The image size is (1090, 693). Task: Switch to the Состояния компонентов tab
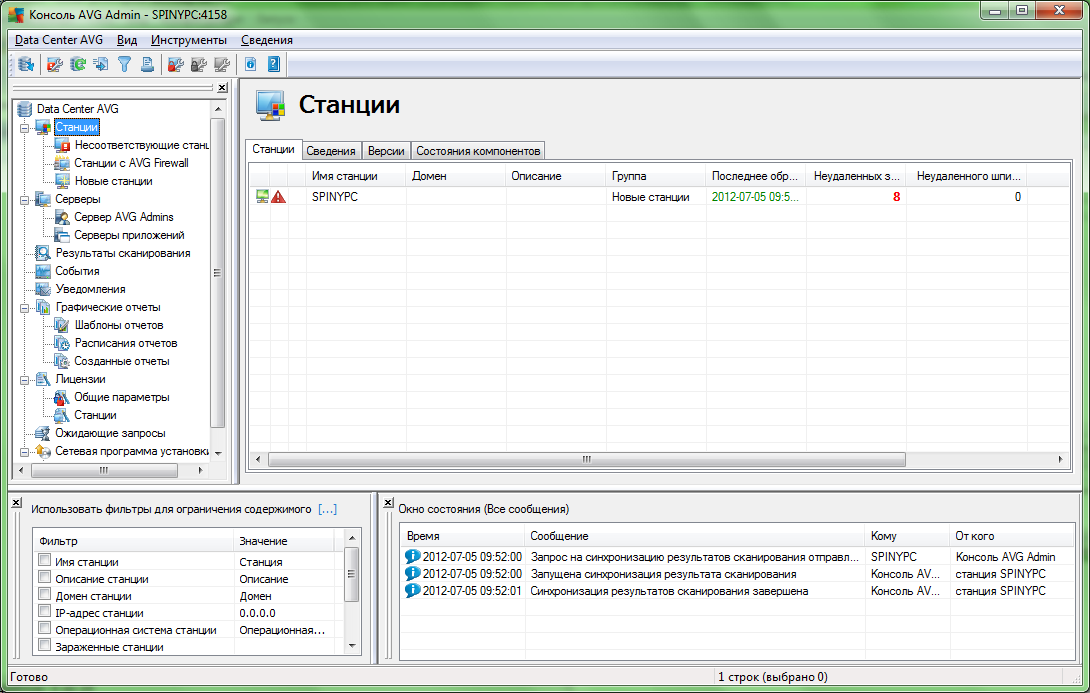pyautogui.click(x=478, y=151)
